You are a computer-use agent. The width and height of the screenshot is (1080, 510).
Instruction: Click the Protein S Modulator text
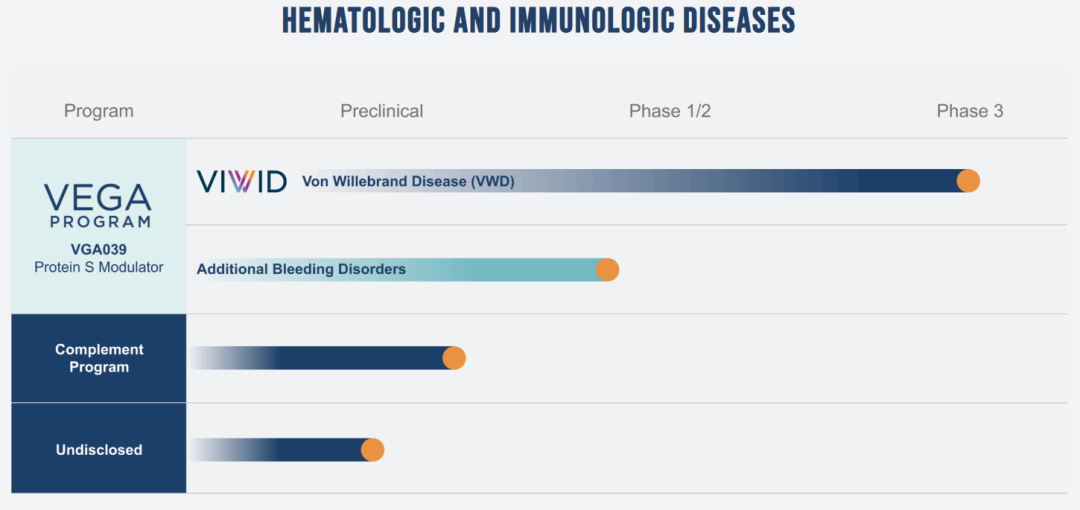99,267
